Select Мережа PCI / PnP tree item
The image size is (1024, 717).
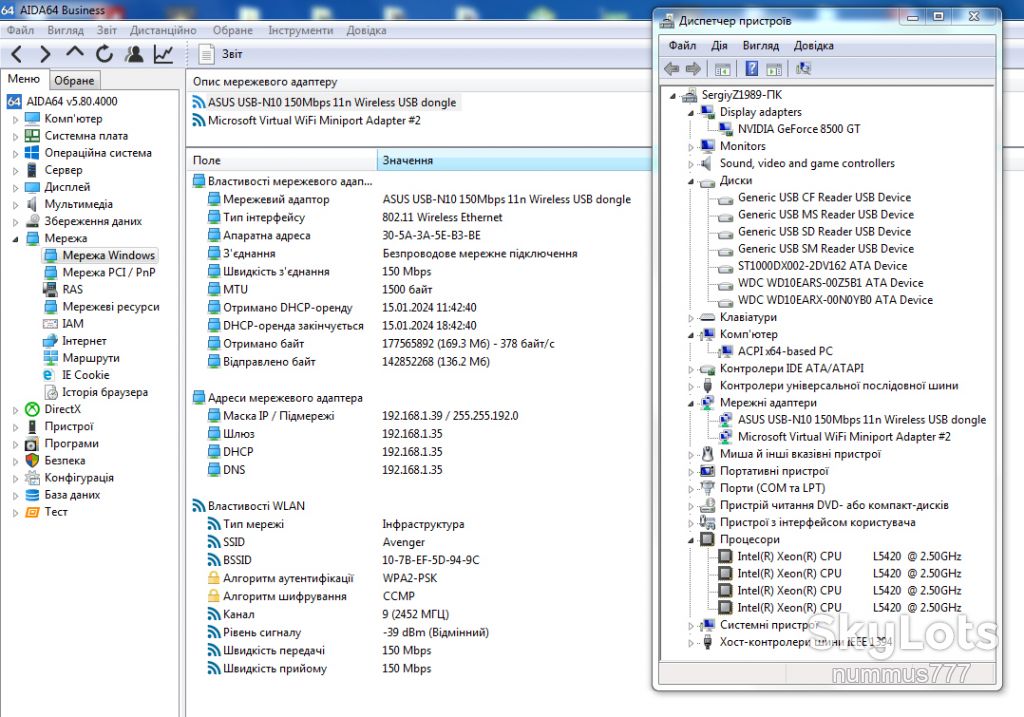[108, 272]
